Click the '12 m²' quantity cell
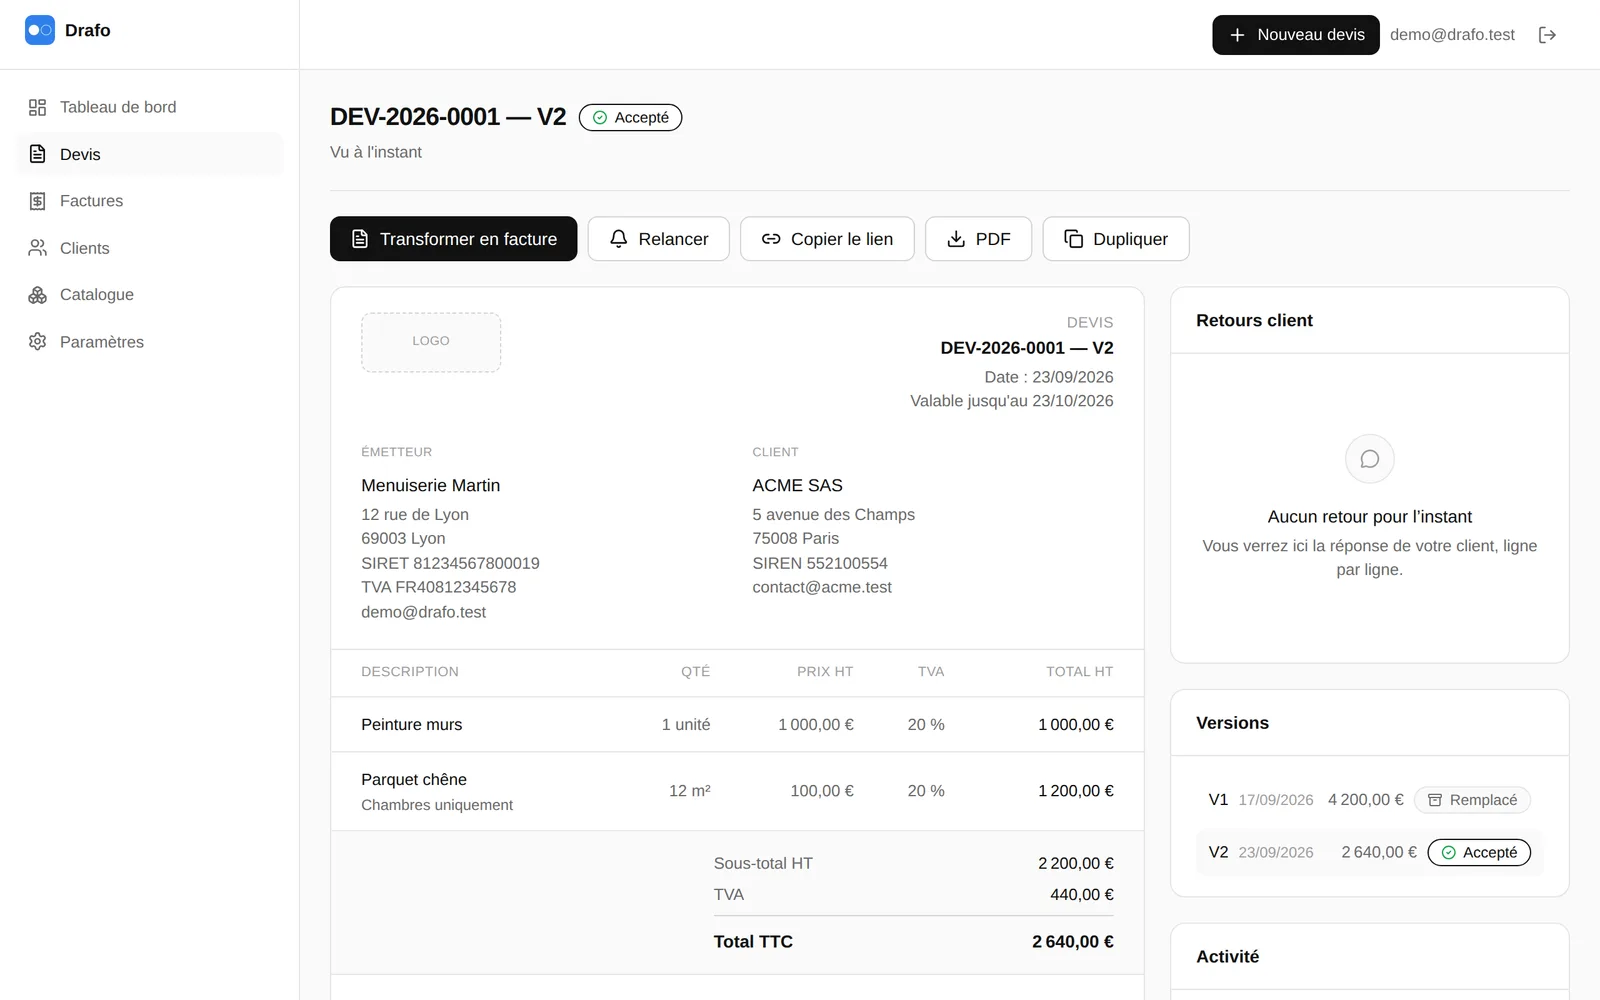Image resolution: width=1600 pixels, height=1000 pixels. (x=690, y=791)
